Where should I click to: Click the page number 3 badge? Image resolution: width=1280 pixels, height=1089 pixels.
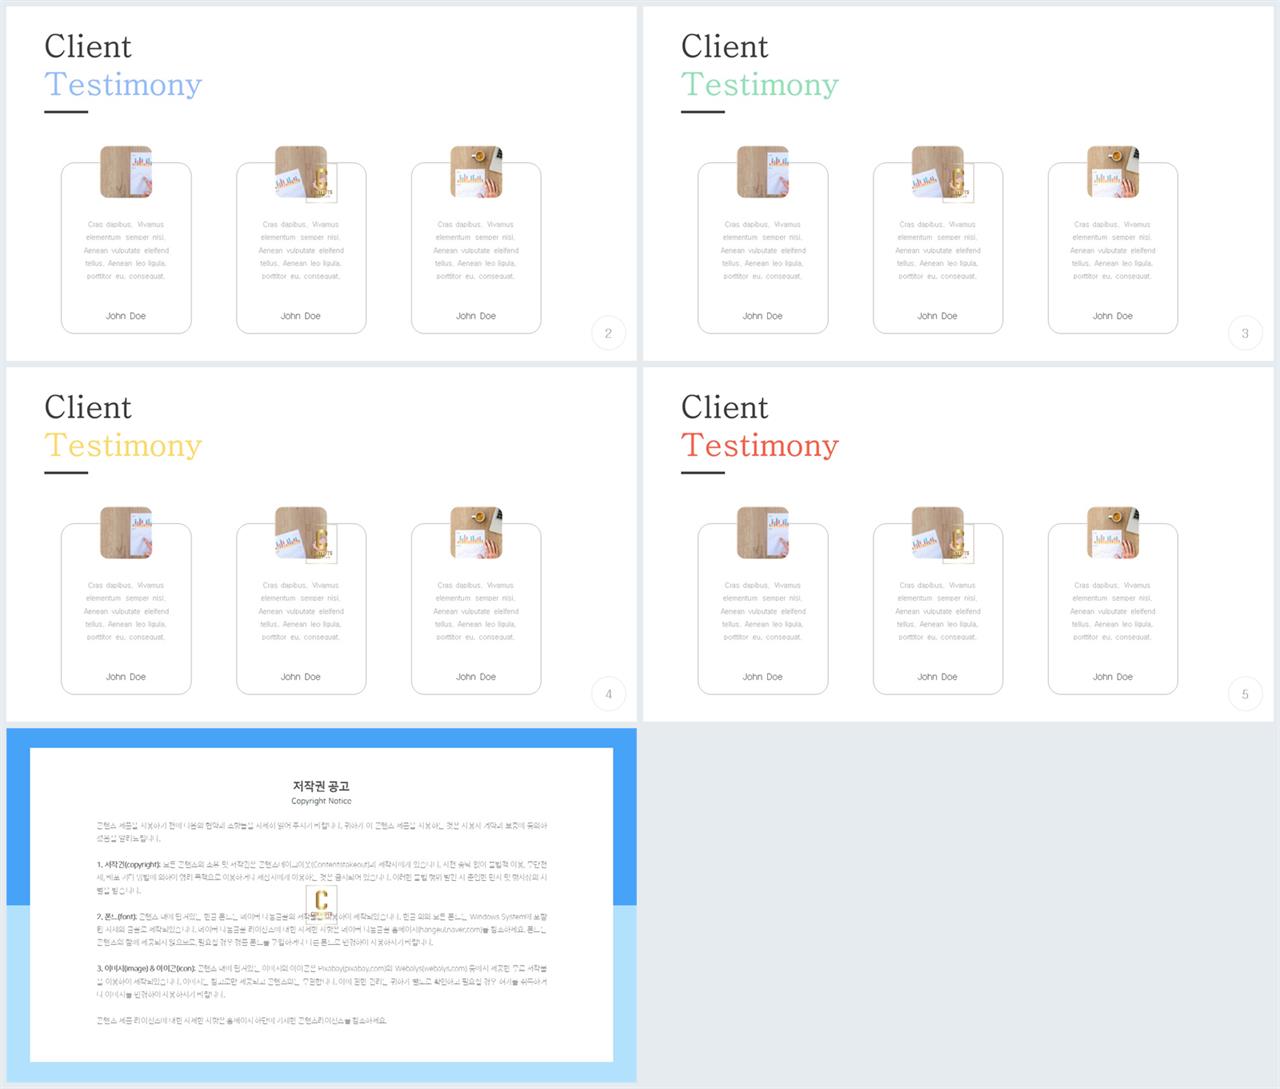coord(1245,333)
